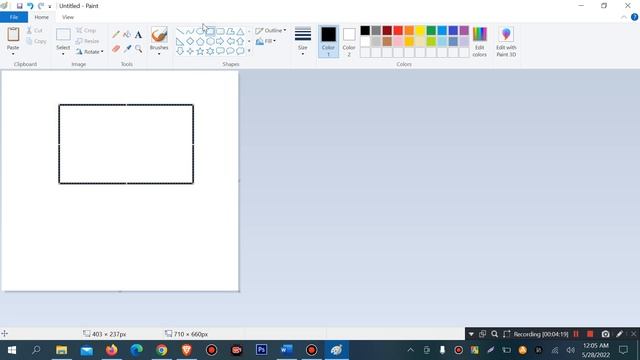Expand the Shapes gallery more arrow
The image size is (640, 360).
[249, 51]
